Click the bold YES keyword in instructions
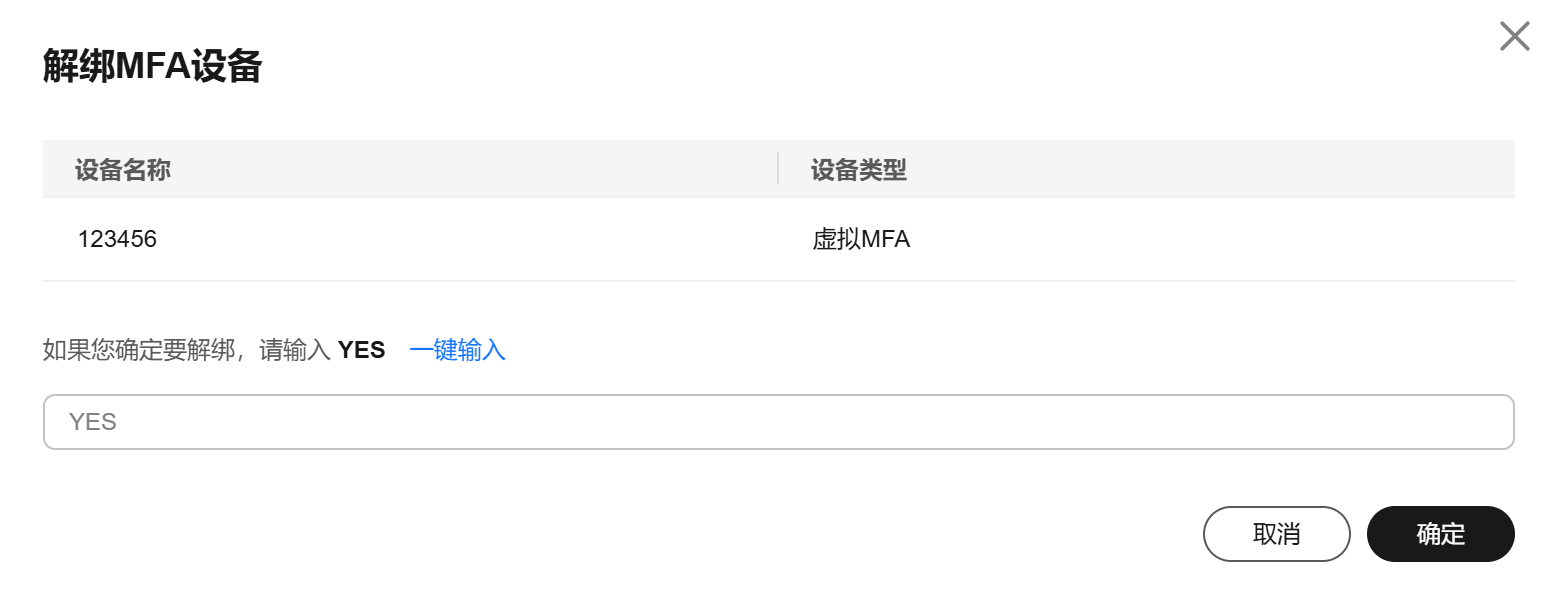Screen dimensions: 1548x606 pos(361,350)
